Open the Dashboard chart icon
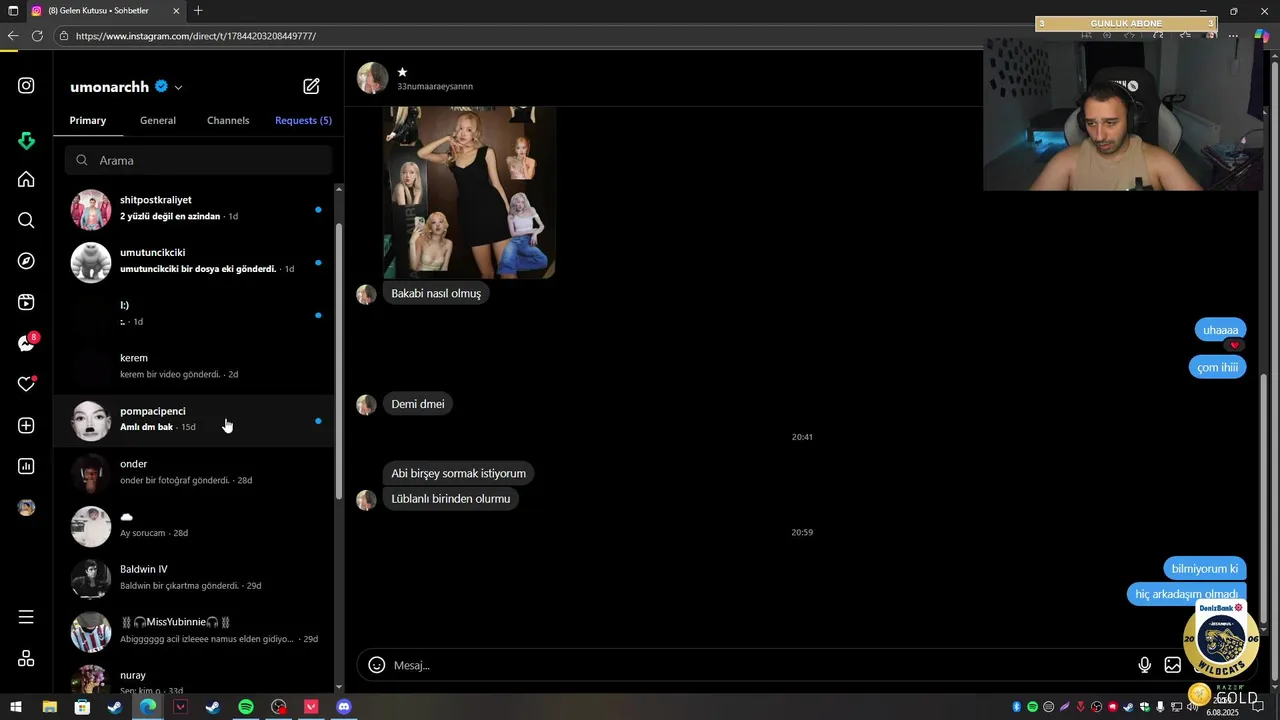1280x720 pixels. [26, 466]
